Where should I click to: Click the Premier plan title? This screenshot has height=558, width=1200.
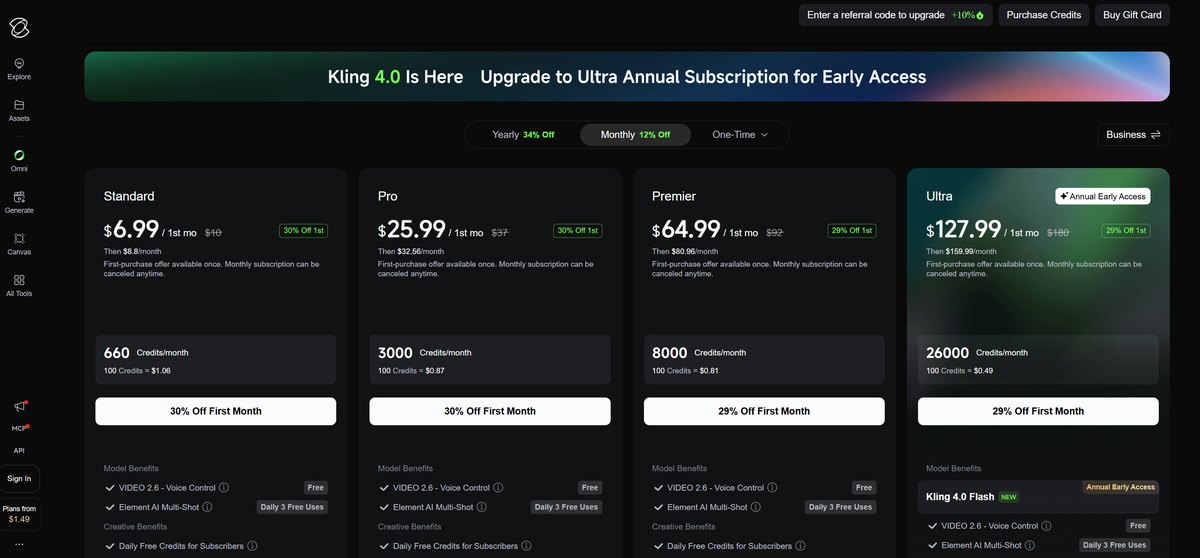(674, 196)
